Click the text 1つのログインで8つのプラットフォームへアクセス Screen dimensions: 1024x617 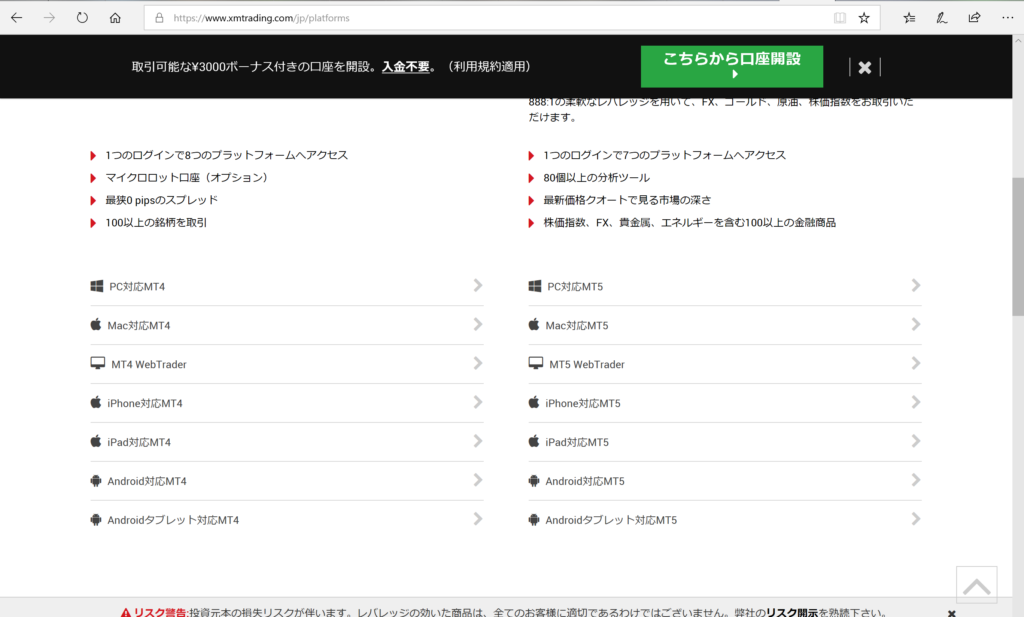(x=227, y=155)
